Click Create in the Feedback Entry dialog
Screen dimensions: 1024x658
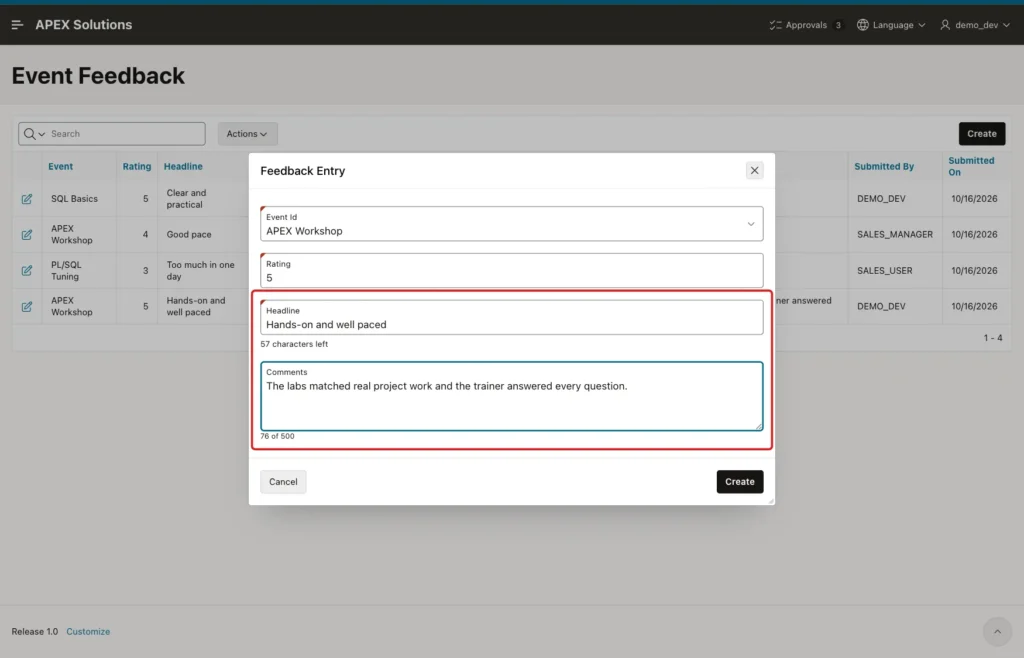740,482
